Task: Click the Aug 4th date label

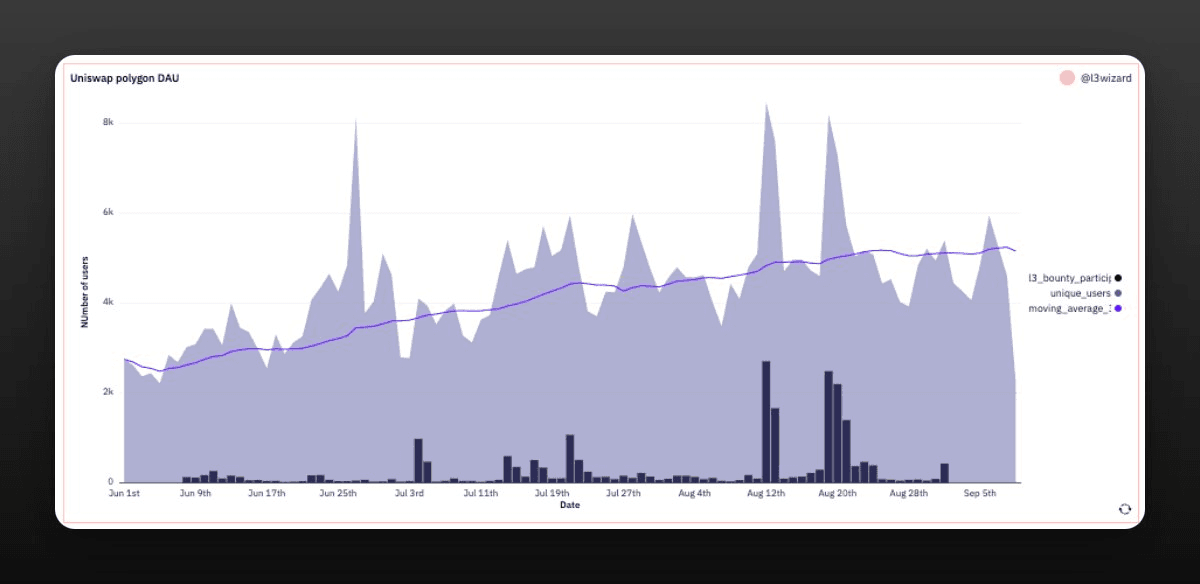Action: point(694,493)
